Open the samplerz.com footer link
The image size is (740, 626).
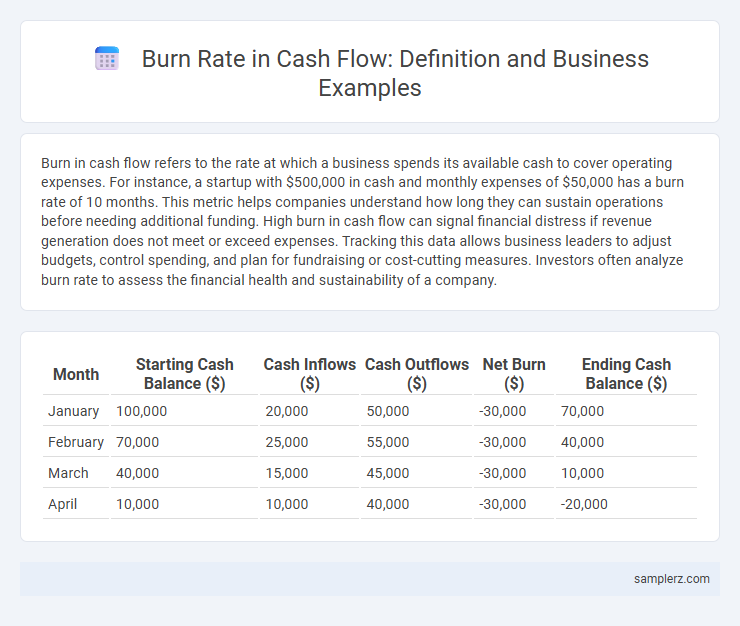click(x=672, y=578)
